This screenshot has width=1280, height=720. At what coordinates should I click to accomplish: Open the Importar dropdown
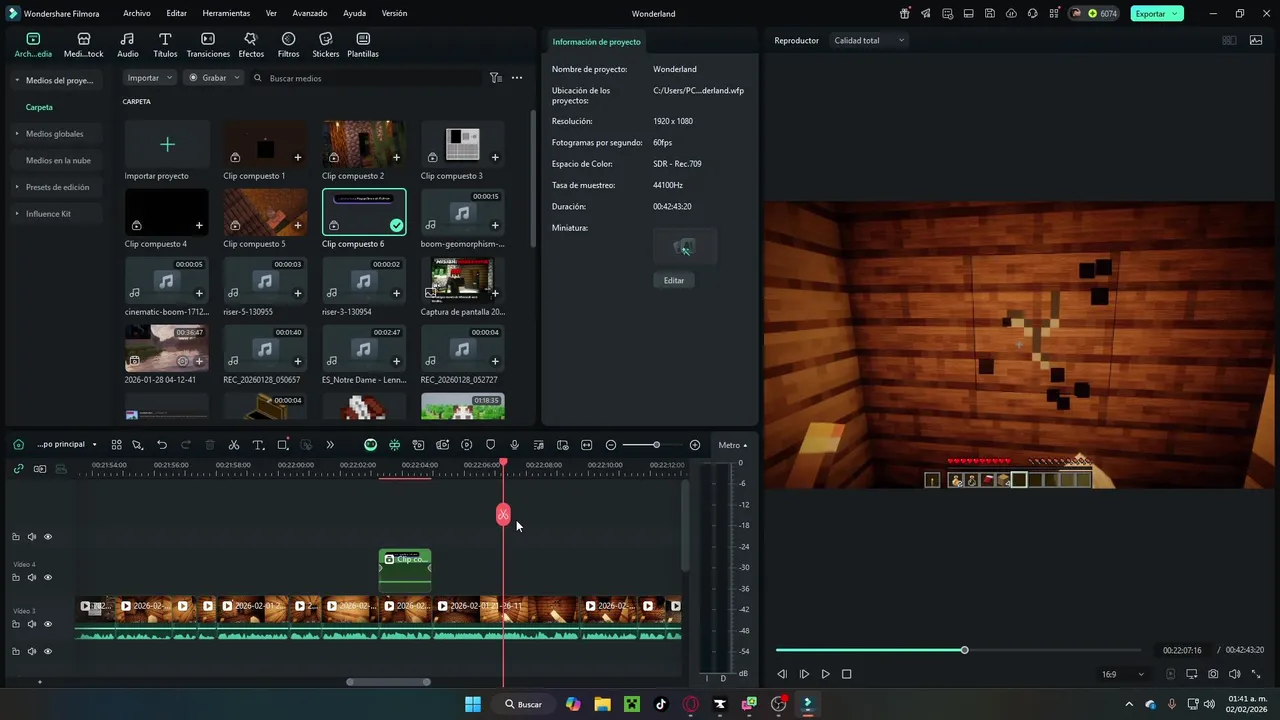pyautogui.click(x=150, y=78)
